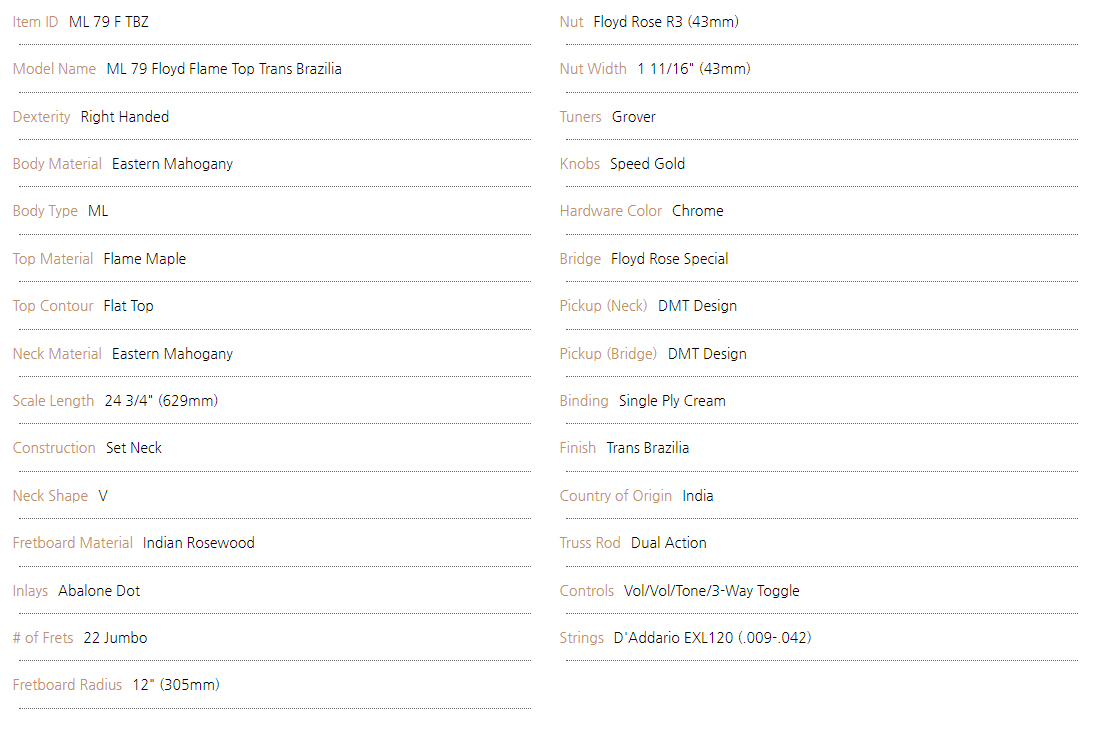The width and height of the screenshot is (1106, 739).
Task: Click the Fretboard Radius label
Action: click(67, 685)
